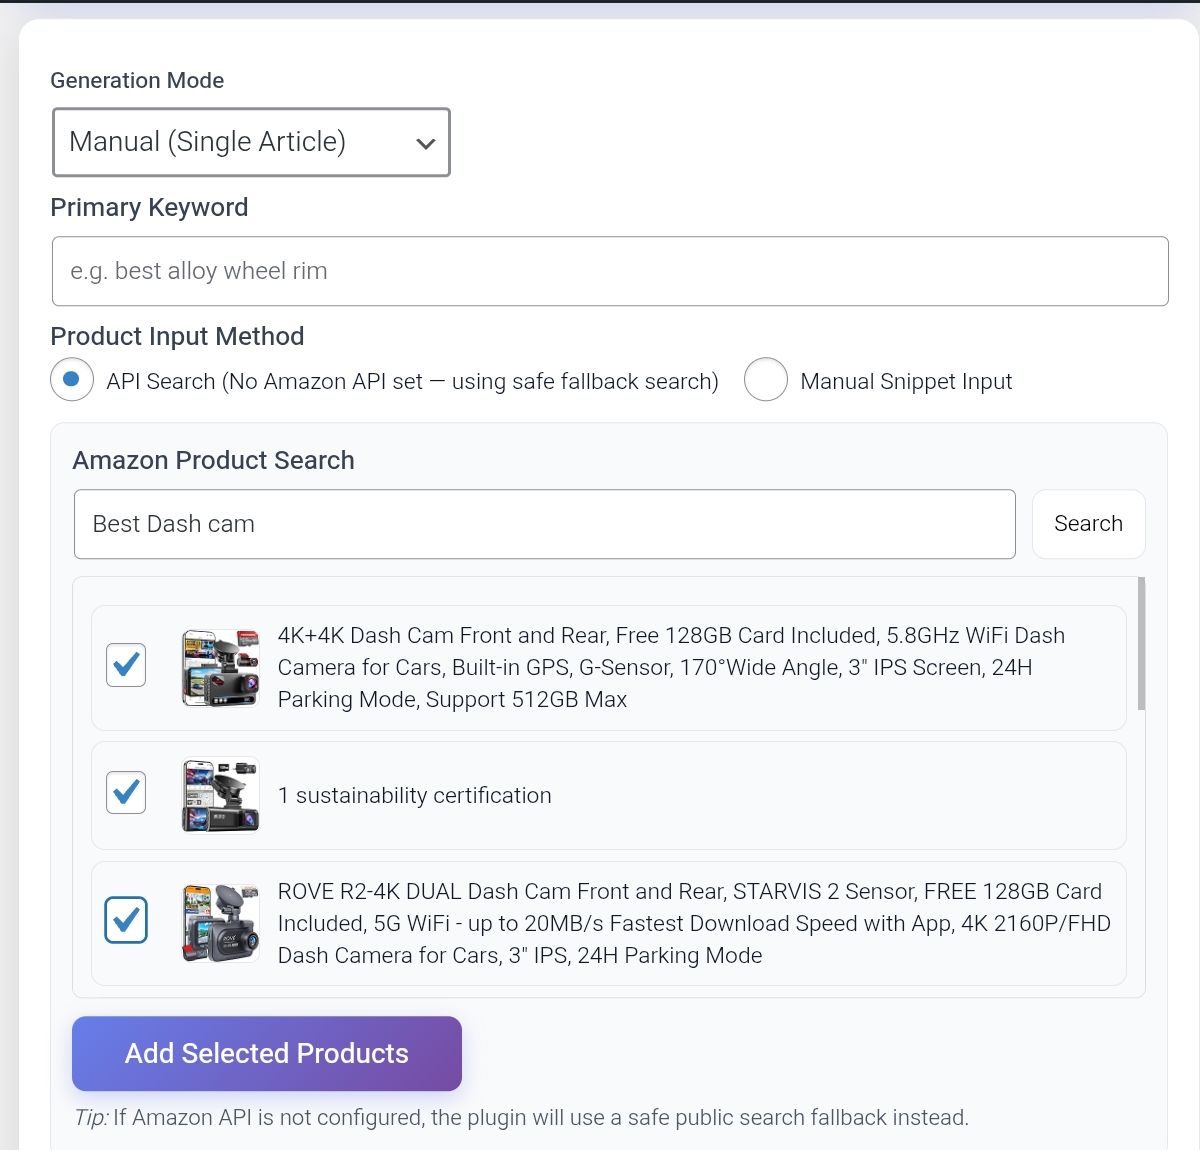1200x1150 pixels.
Task: Click the "Primary Keyword" field label
Action: [x=149, y=207]
